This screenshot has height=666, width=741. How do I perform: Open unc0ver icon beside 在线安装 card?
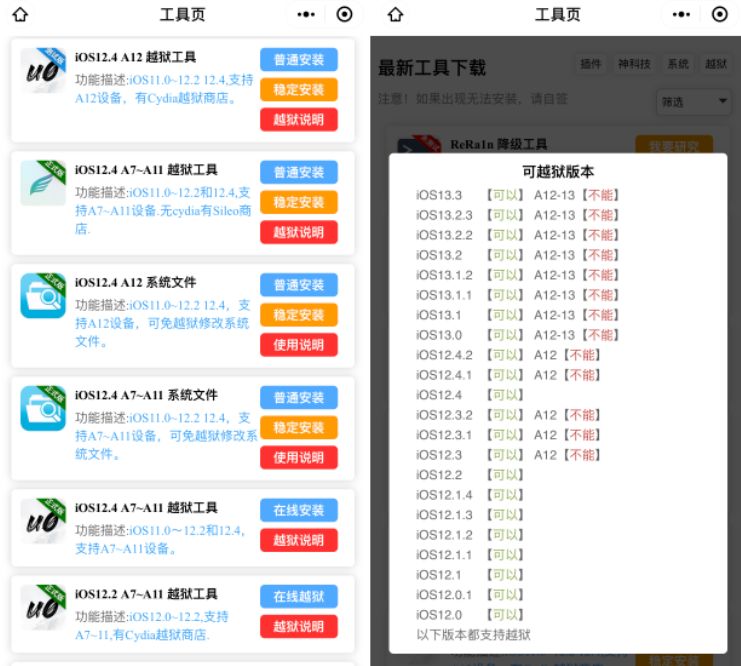pos(43,520)
